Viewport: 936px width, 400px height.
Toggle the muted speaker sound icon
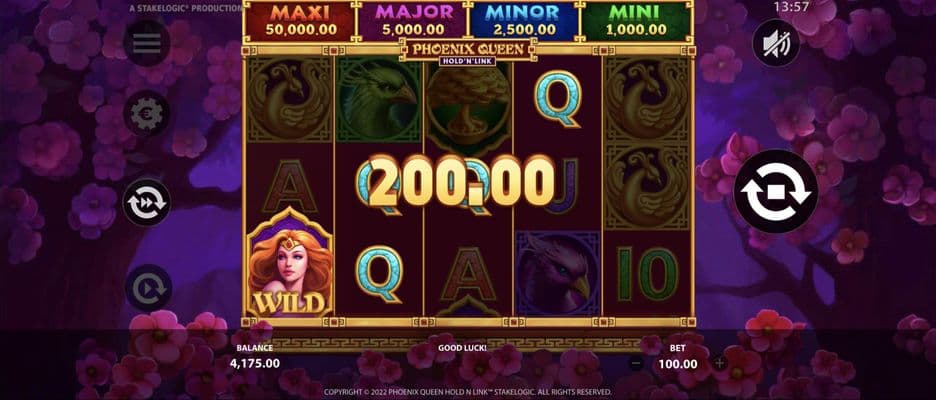pyautogui.click(x=775, y=43)
